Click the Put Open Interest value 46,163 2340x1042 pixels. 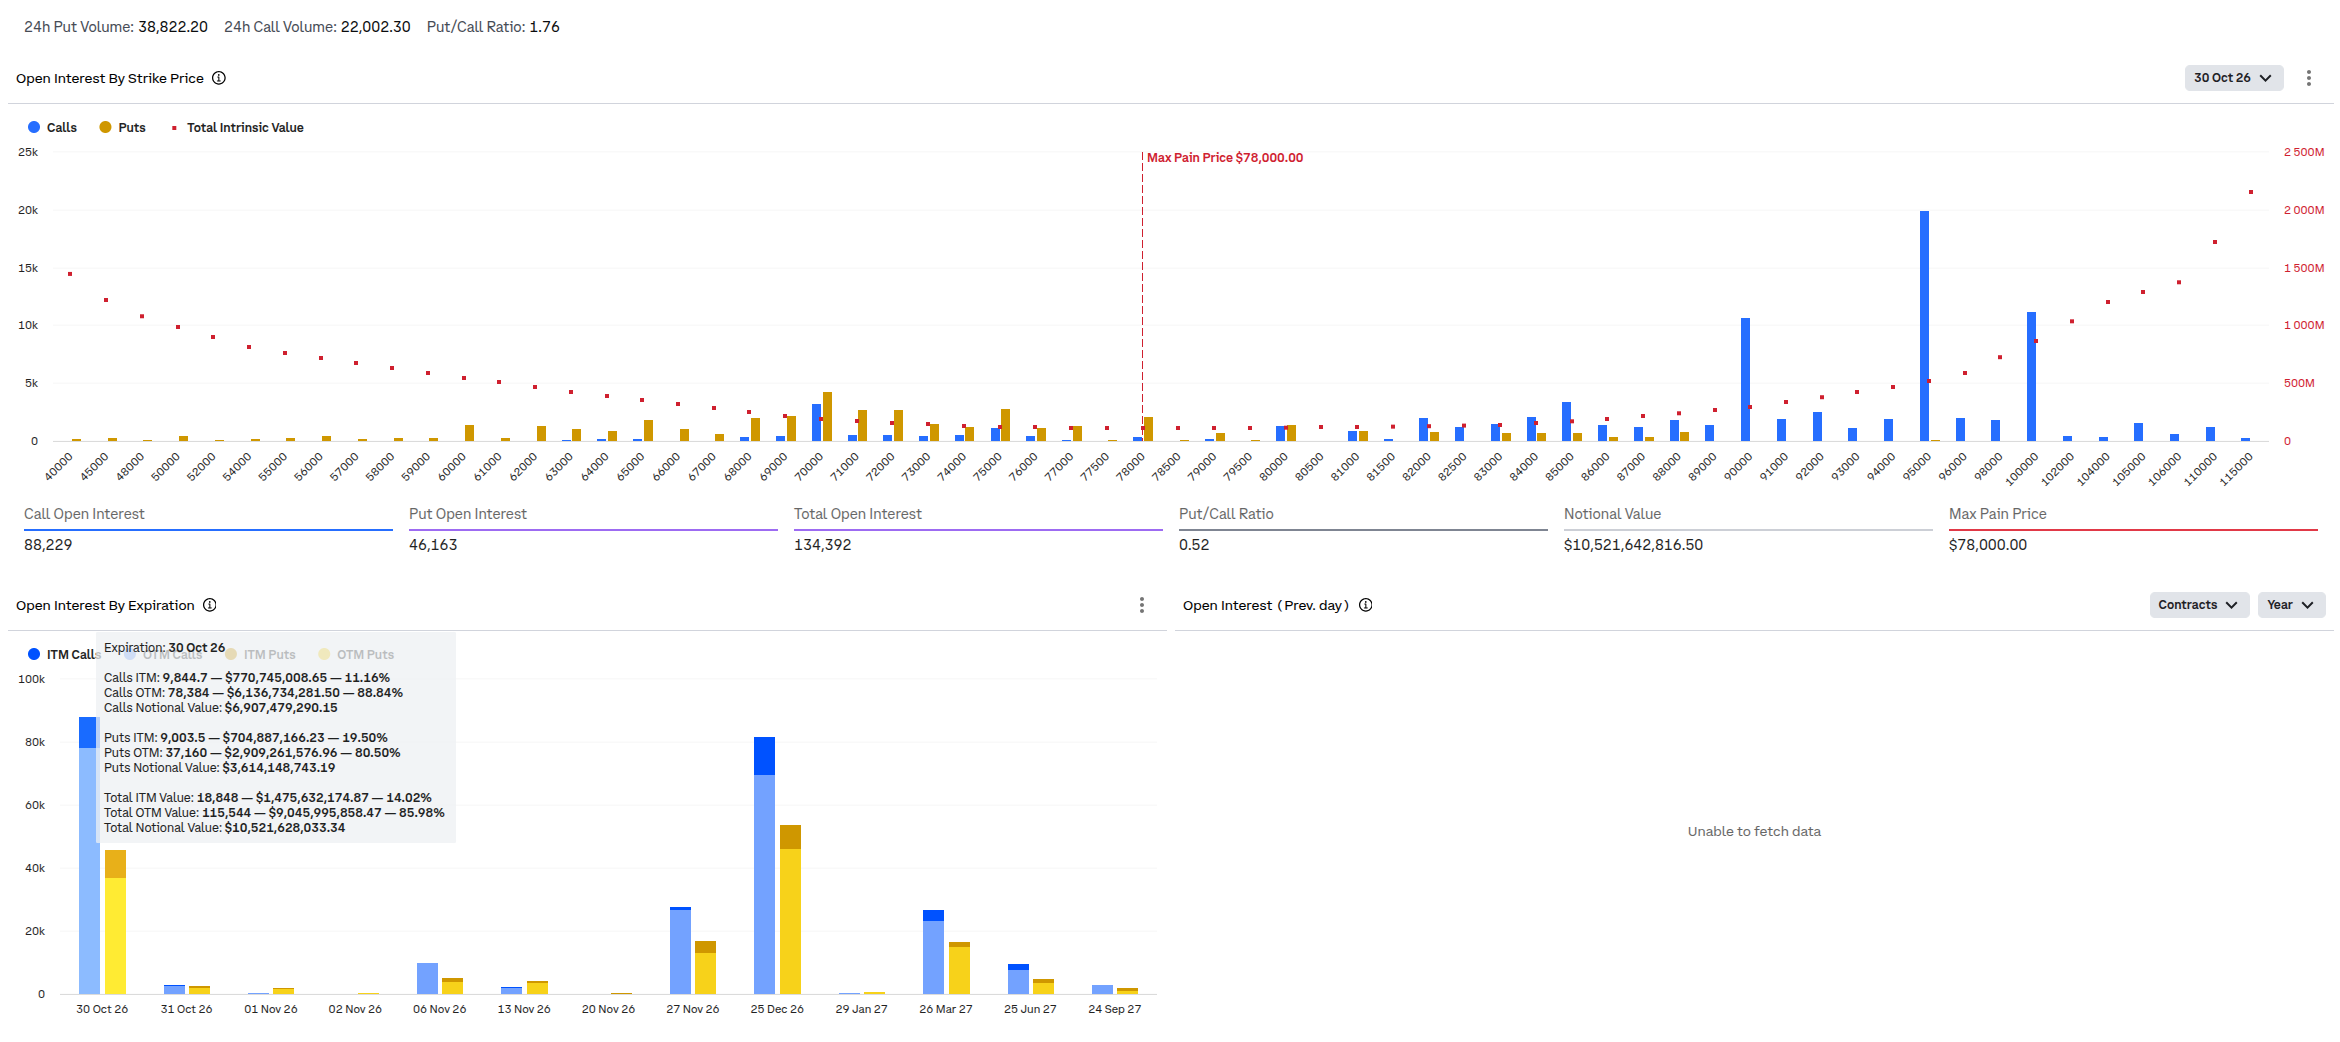[433, 545]
